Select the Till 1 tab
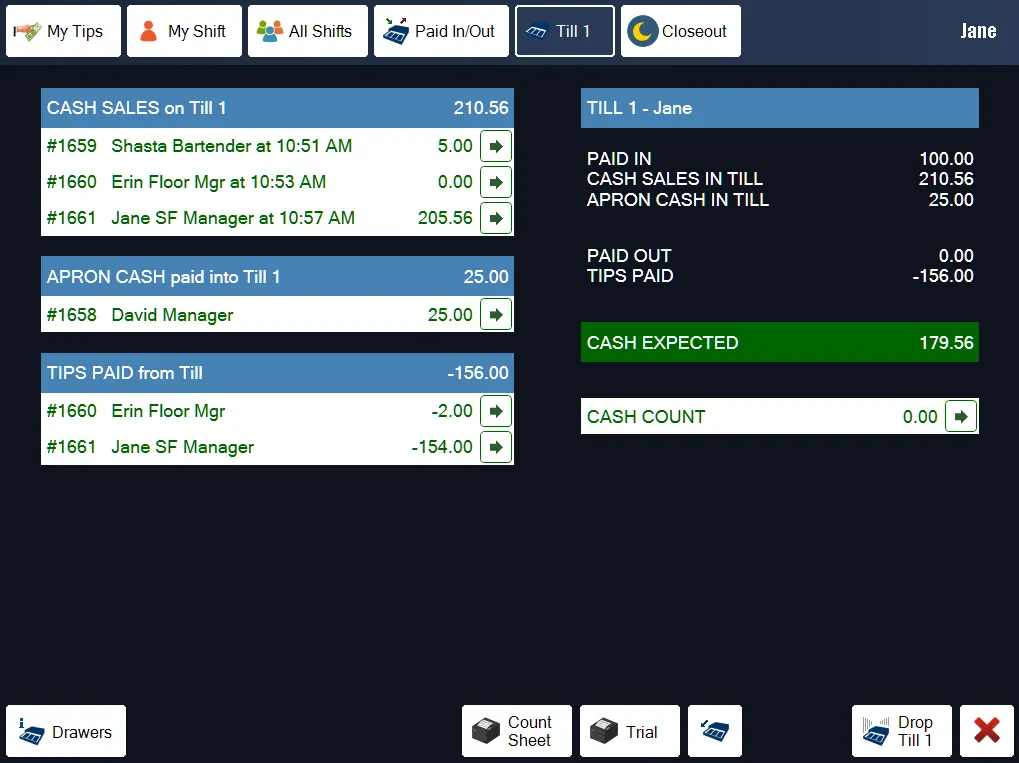This screenshot has width=1019, height=763. (565, 31)
